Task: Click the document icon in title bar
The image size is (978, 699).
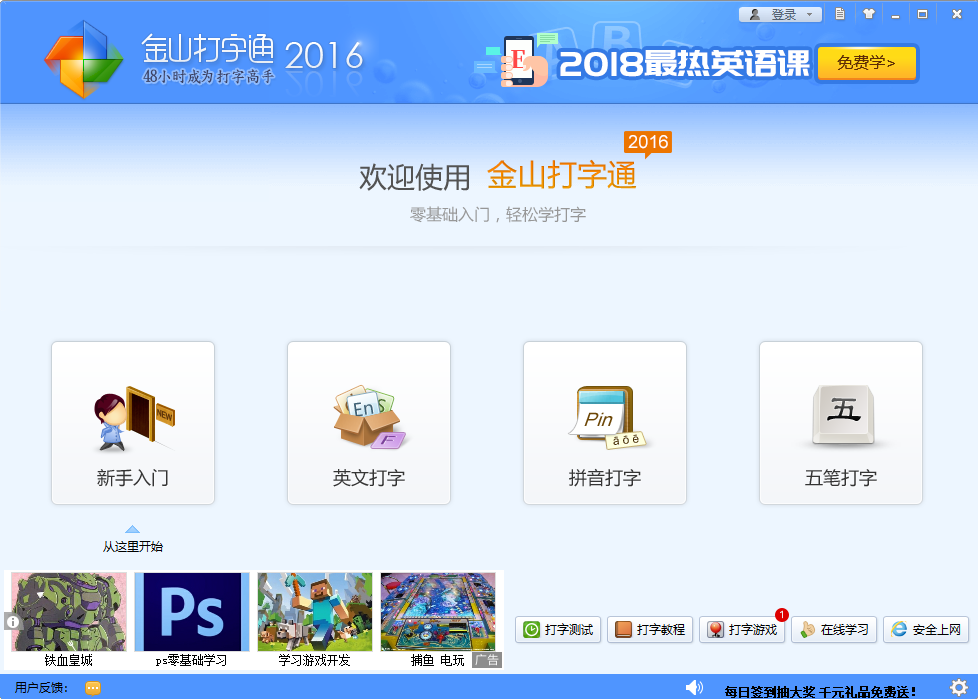Action: click(x=840, y=14)
